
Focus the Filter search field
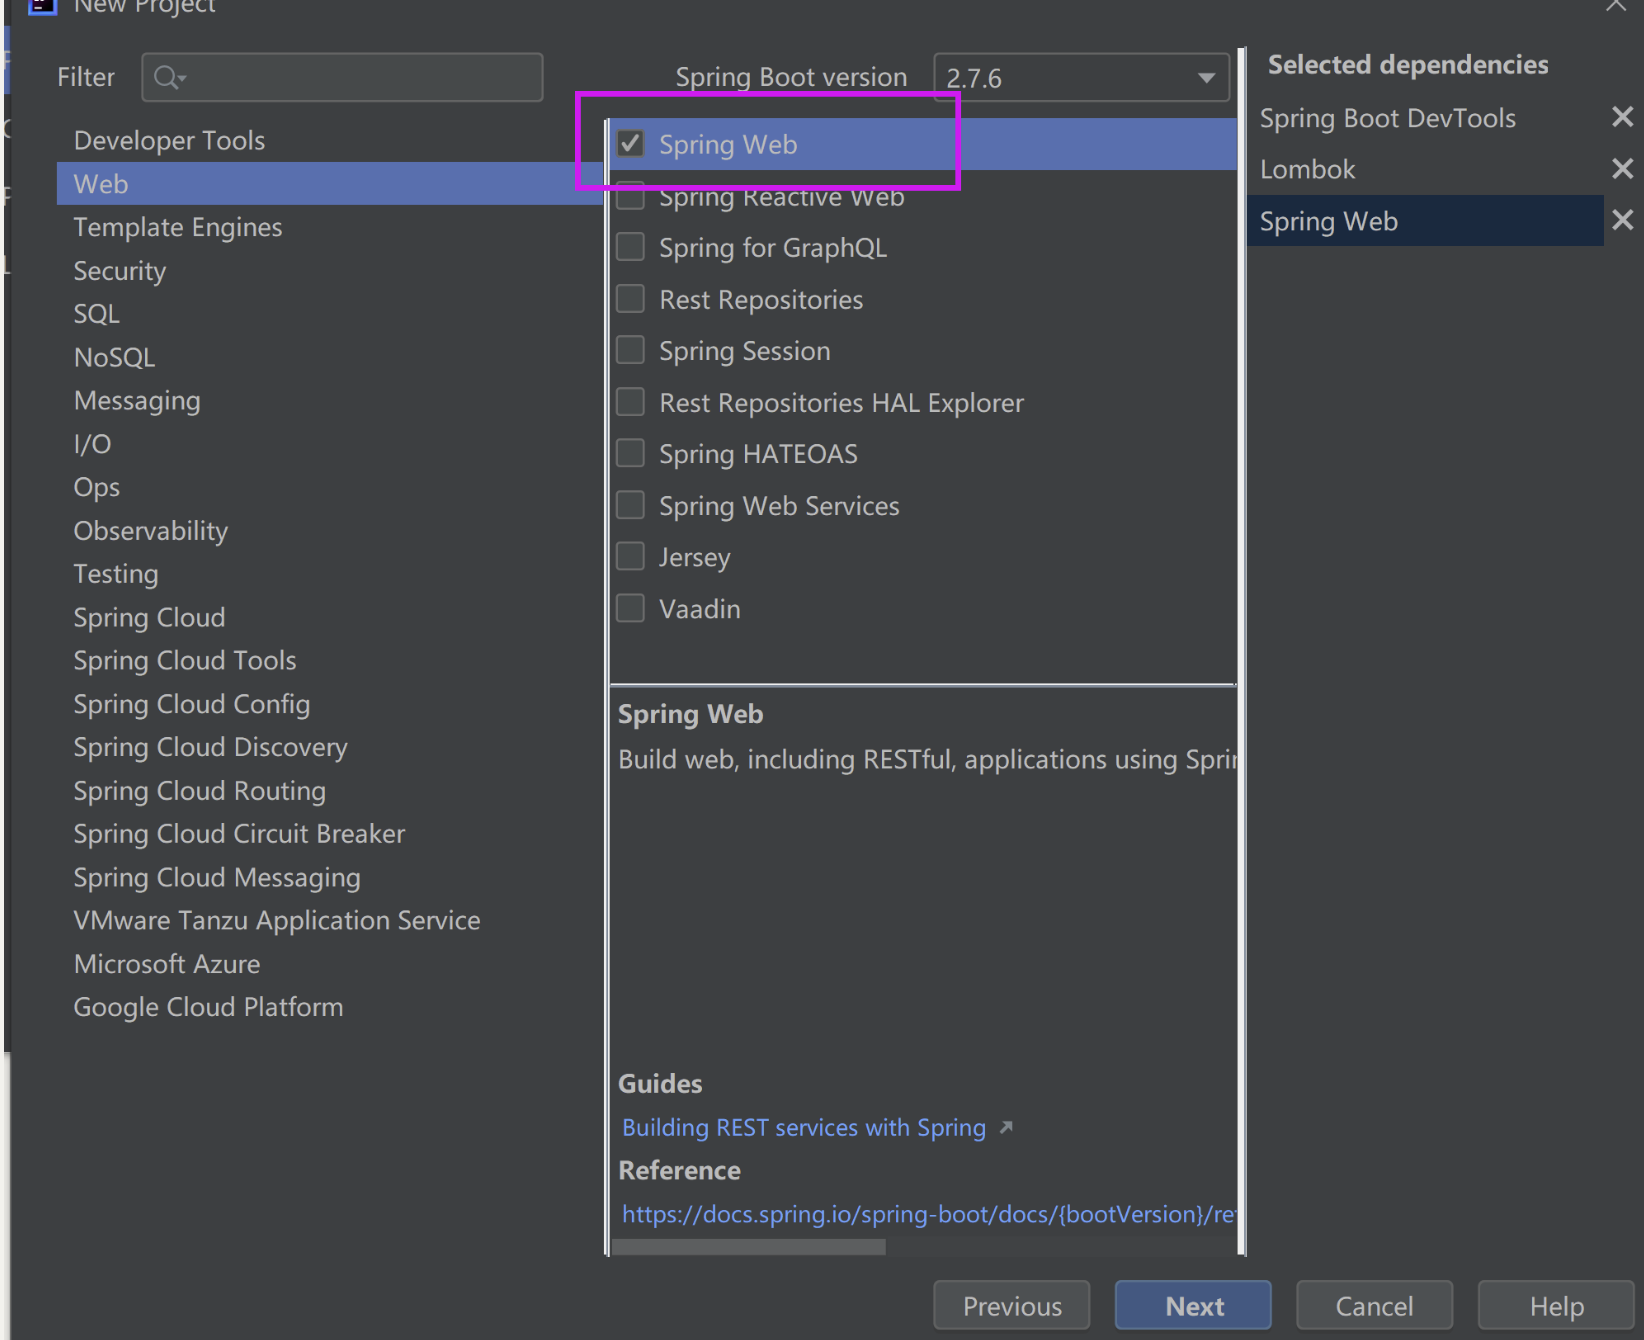click(342, 77)
